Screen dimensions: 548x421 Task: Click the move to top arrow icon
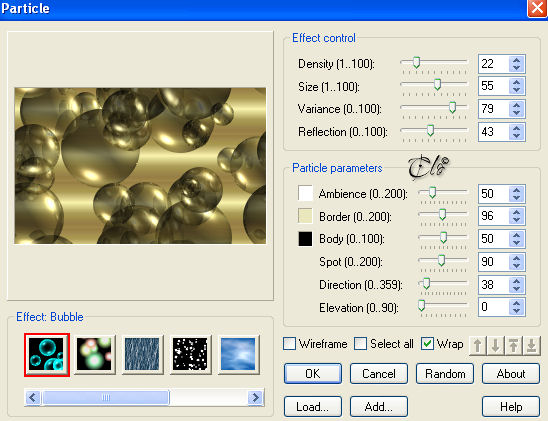point(513,346)
